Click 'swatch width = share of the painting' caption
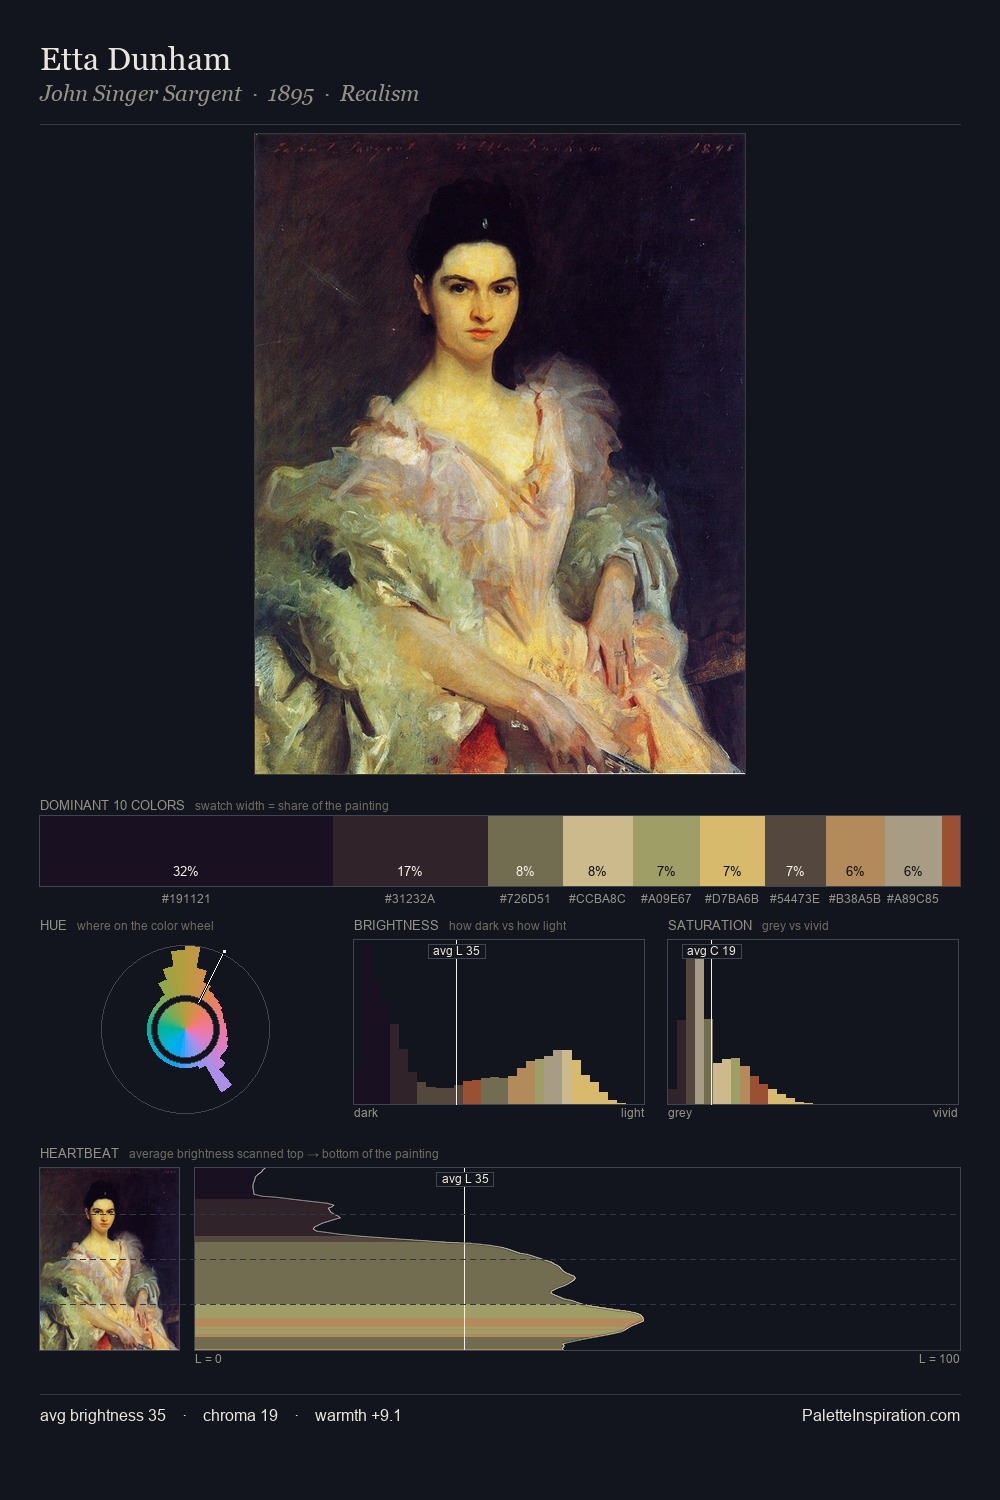This screenshot has height=1500, width=1000. [292, 806]
